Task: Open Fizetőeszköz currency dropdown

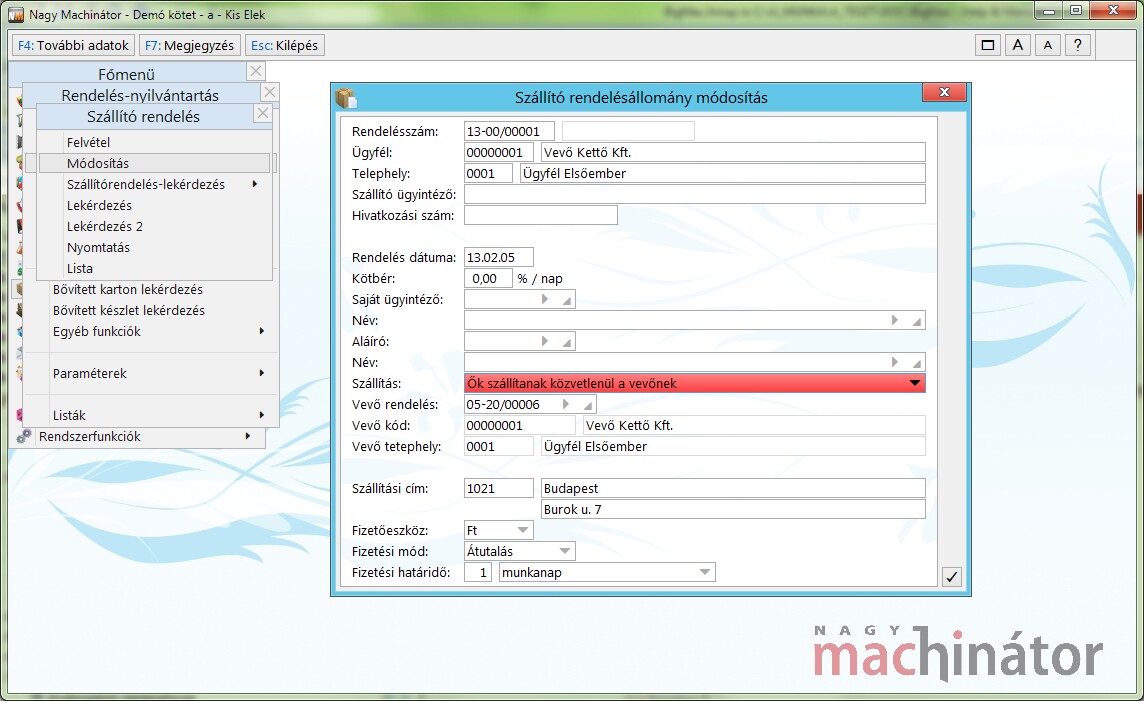Action: (x=523, y=530)
